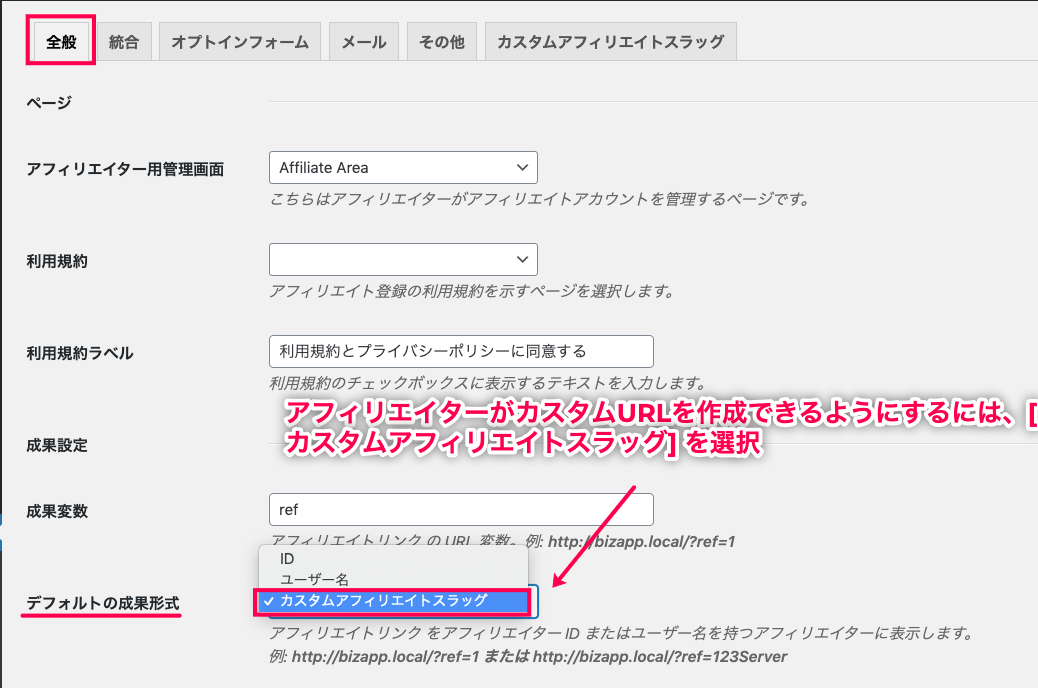
Task: Switch to the 全般 tab
Action: [61, 42]
